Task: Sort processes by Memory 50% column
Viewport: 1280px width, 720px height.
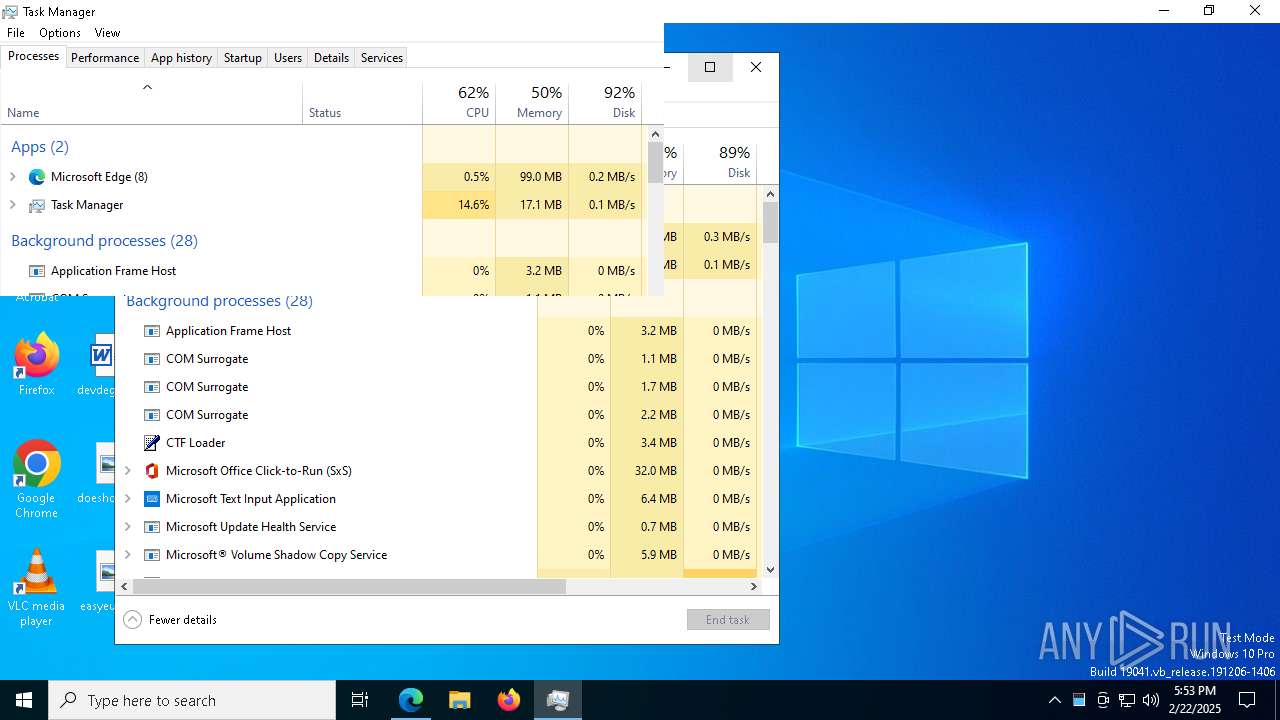Action: [x=532, y=103]
